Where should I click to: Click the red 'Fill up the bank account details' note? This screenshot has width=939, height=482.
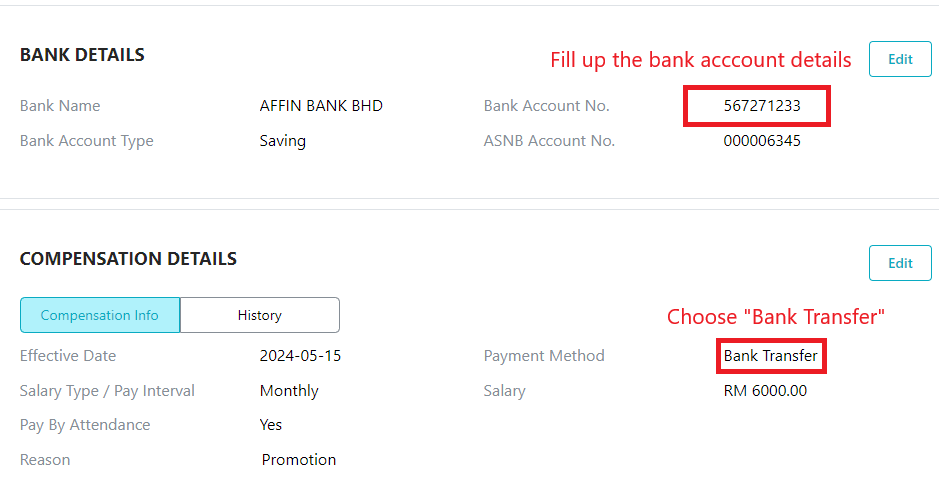click(x=701, y=60)
